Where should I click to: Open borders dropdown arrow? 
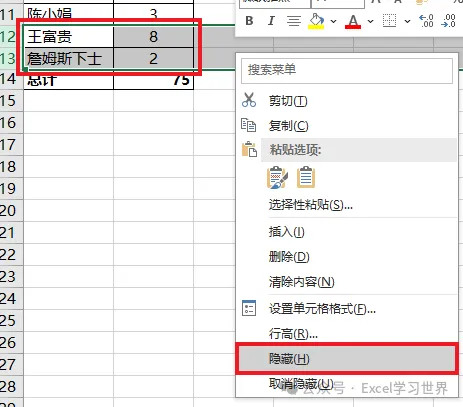[407, 21]
